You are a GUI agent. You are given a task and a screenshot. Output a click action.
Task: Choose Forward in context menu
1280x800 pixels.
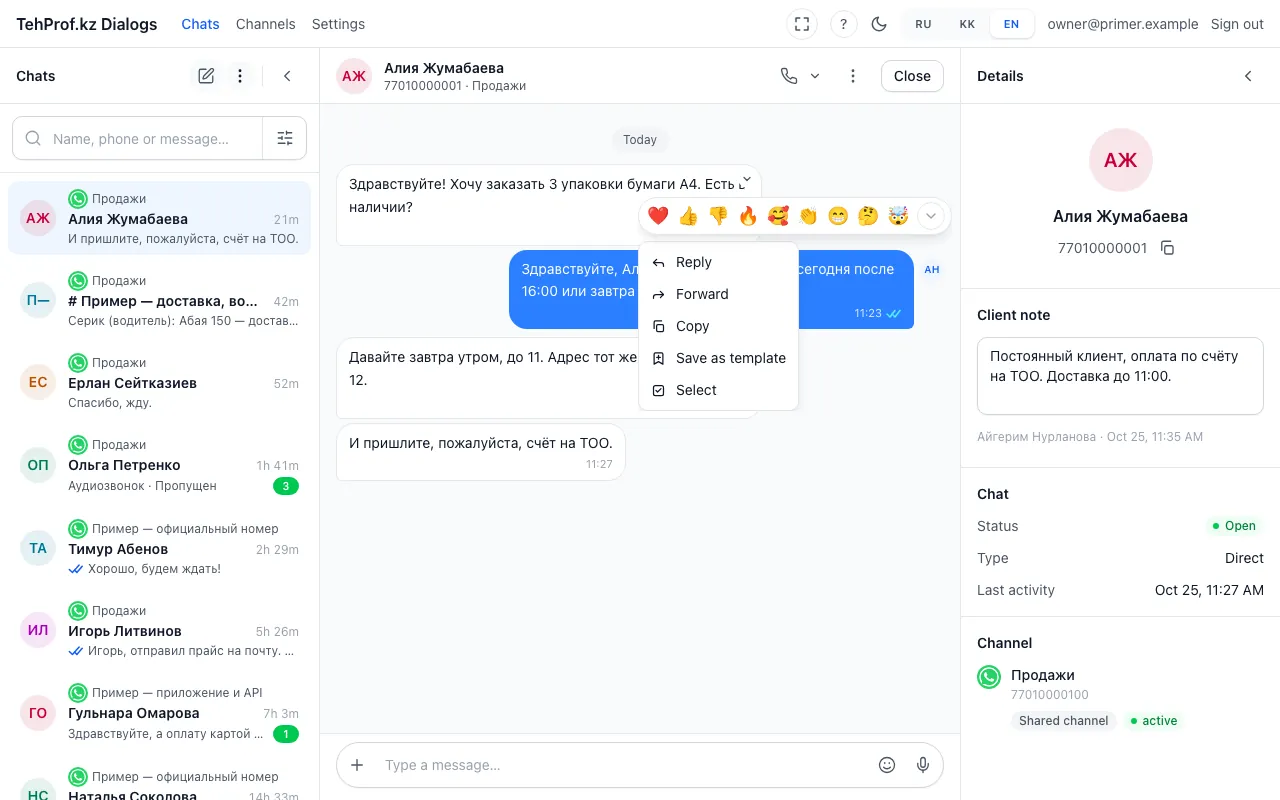click(x=718, y=294)
